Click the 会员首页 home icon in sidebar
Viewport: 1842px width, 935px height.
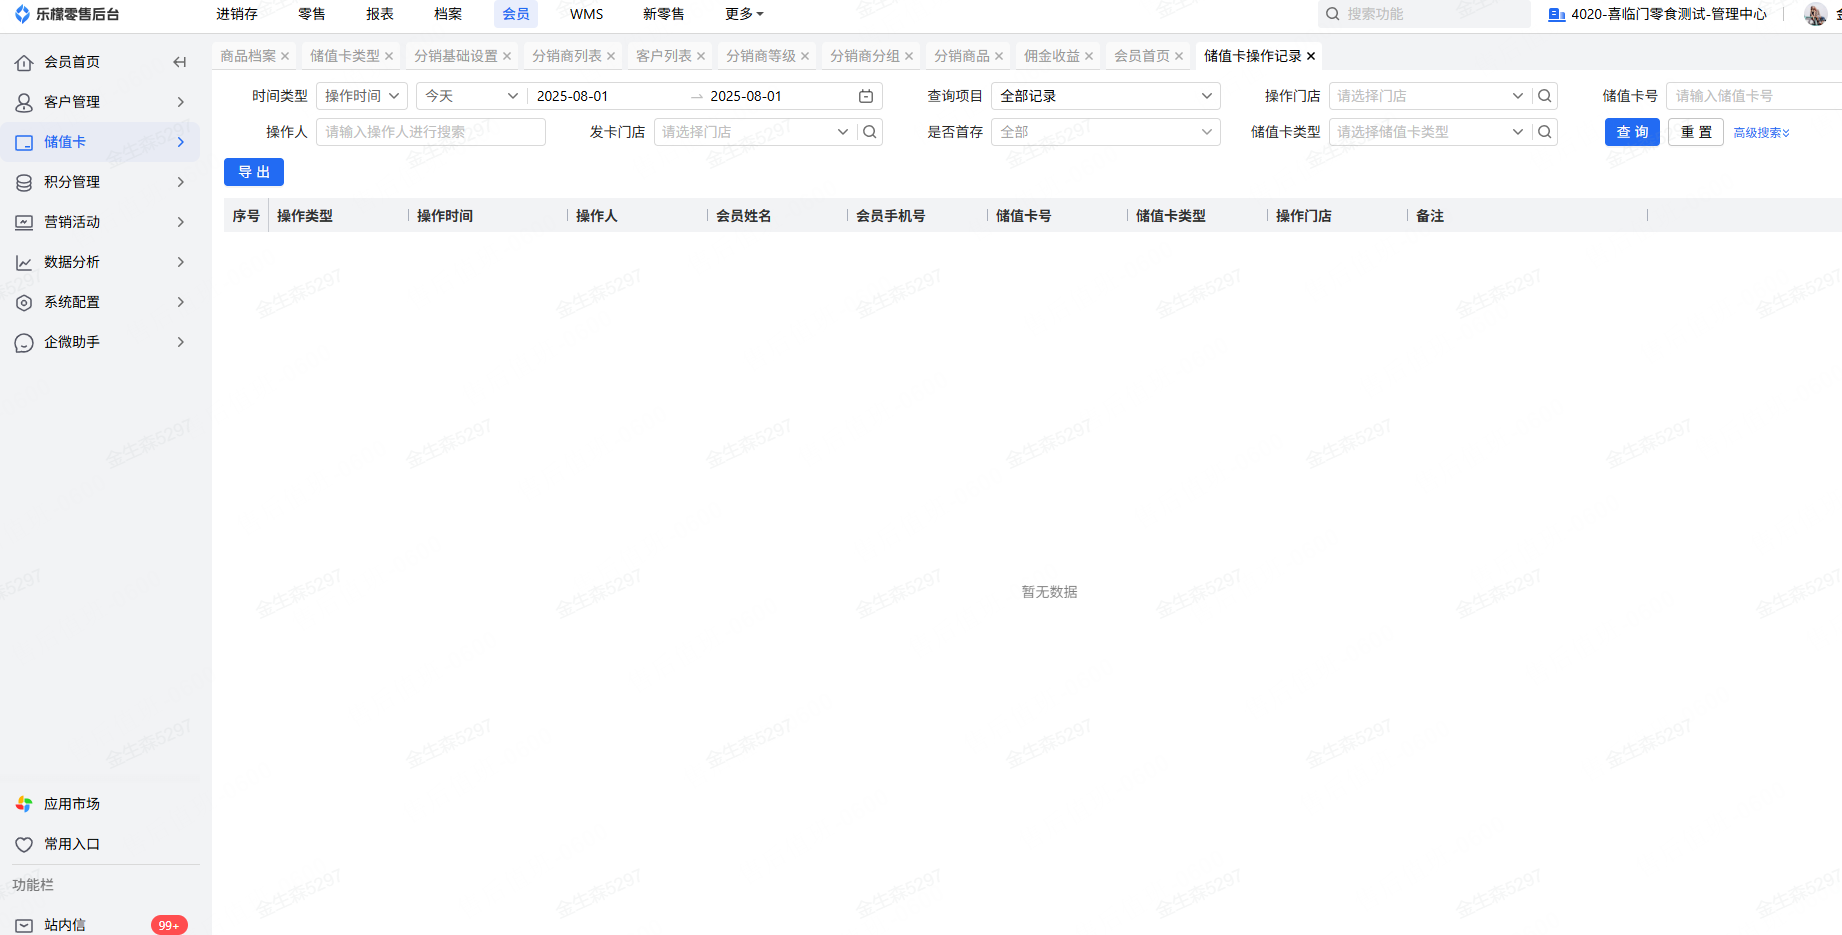24,62
